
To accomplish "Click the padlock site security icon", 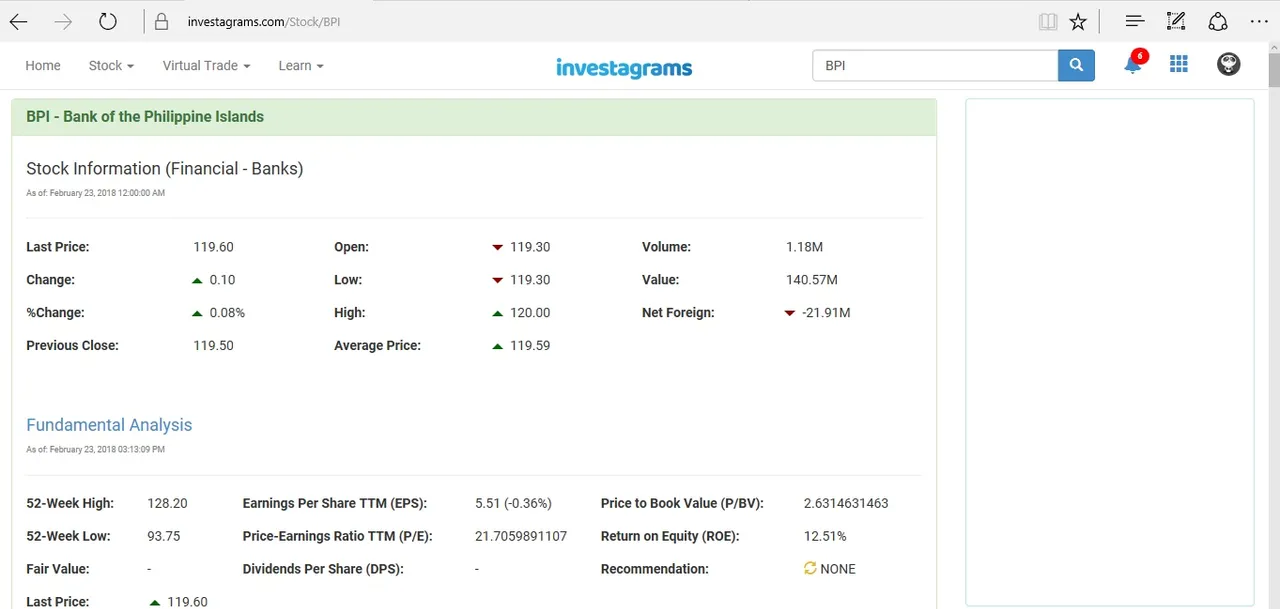I will pos(161,21).
